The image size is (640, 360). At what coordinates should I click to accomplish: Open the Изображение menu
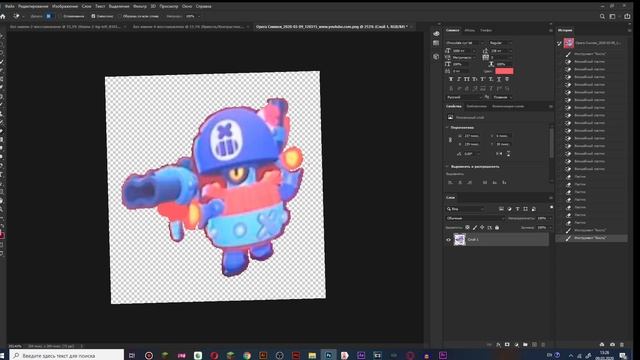coord(64,7)
